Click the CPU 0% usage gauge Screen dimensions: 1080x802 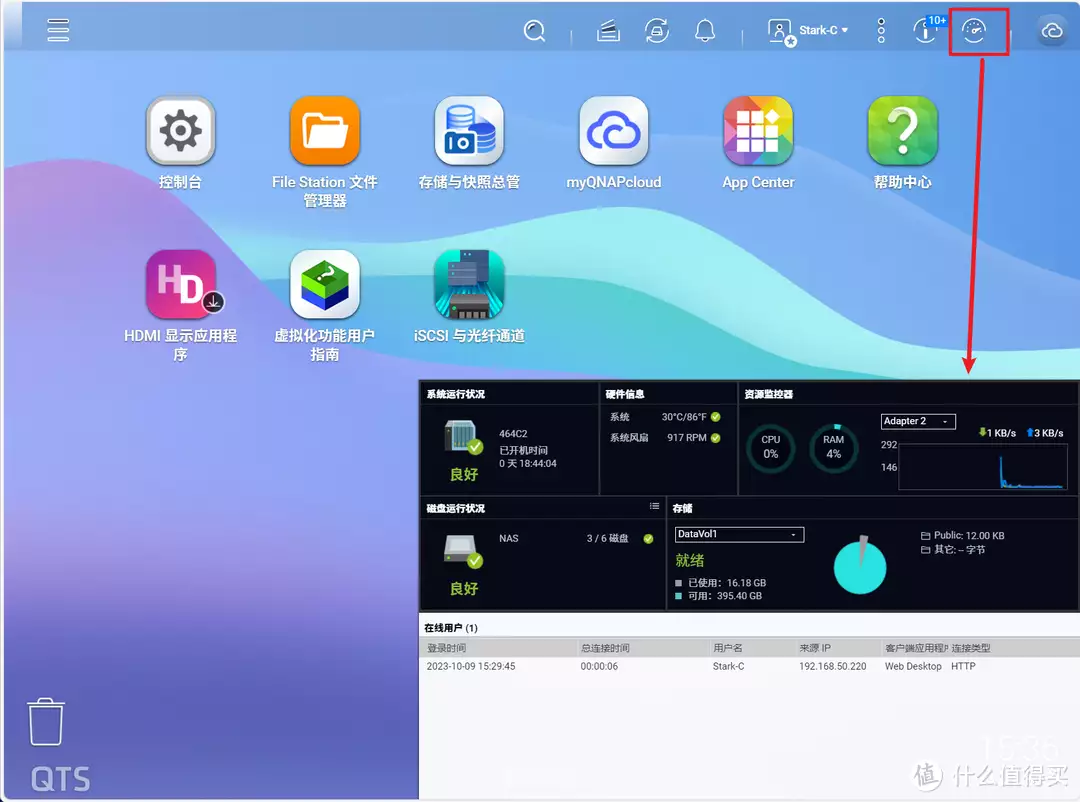[771, 448]
